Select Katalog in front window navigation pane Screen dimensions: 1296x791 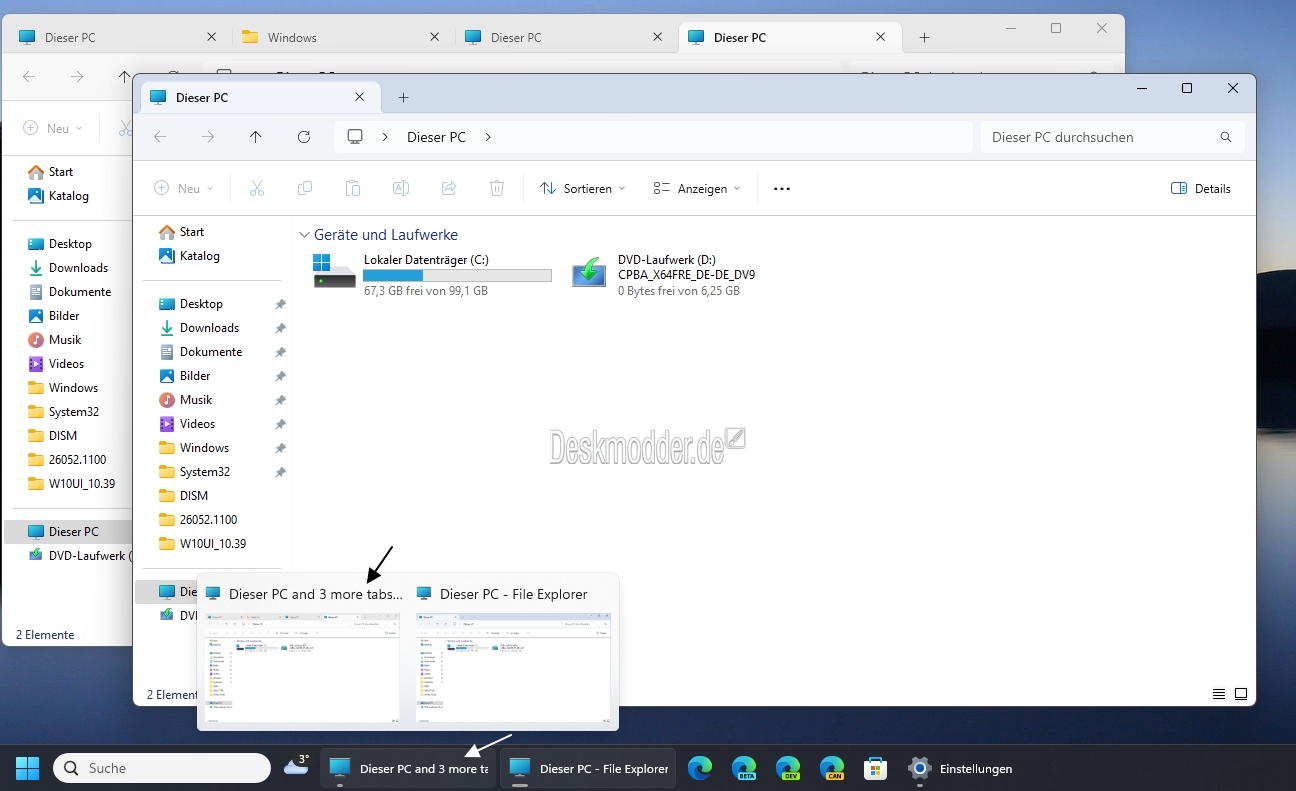point(188,255)
